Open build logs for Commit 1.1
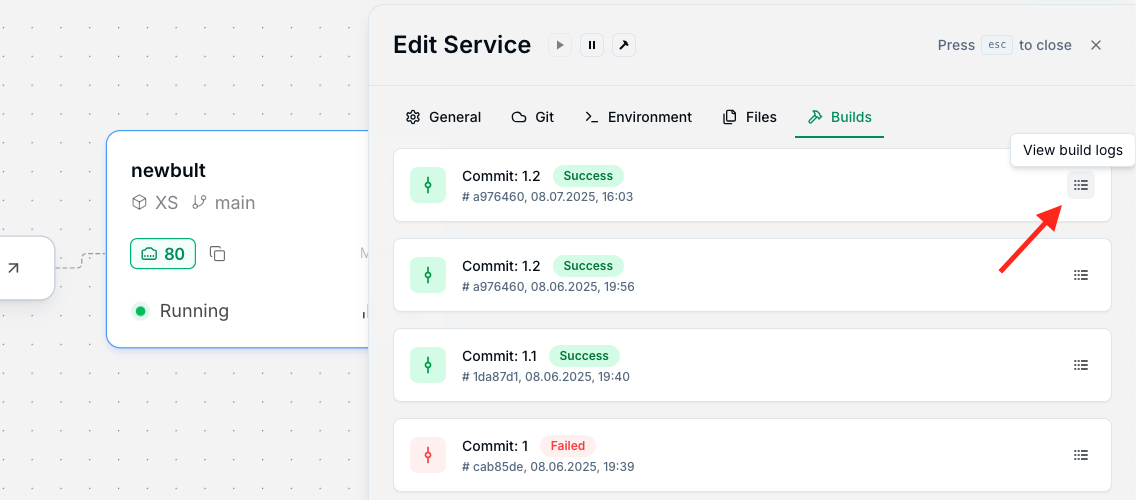Viewport: 1136px width, 500px height. 1081,364
